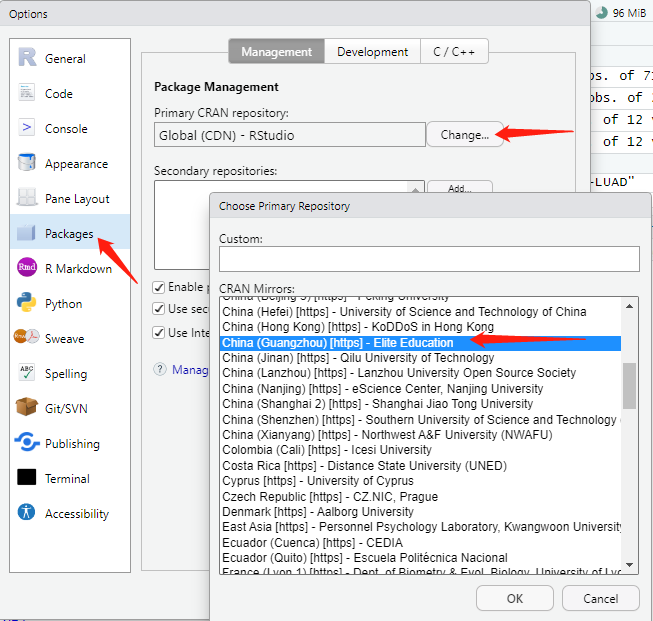The width and height of the screenshot is (653, 621).
Task: Select China (Guangzhou) Elite Education mirror
Action: 420,343
